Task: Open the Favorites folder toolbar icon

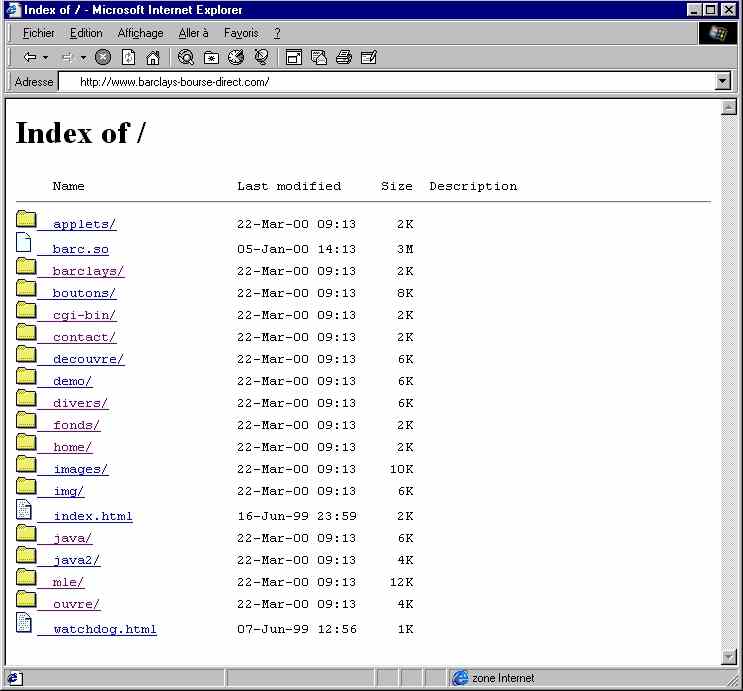Action: (x=211, y=57)
